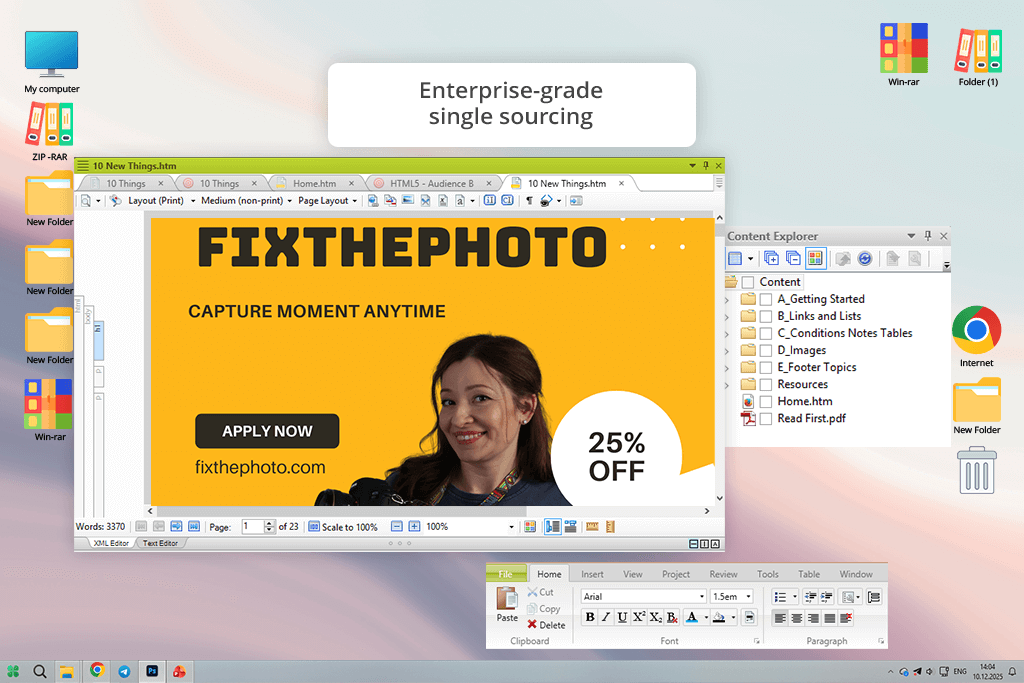Click the background fill color bucket

719,617
